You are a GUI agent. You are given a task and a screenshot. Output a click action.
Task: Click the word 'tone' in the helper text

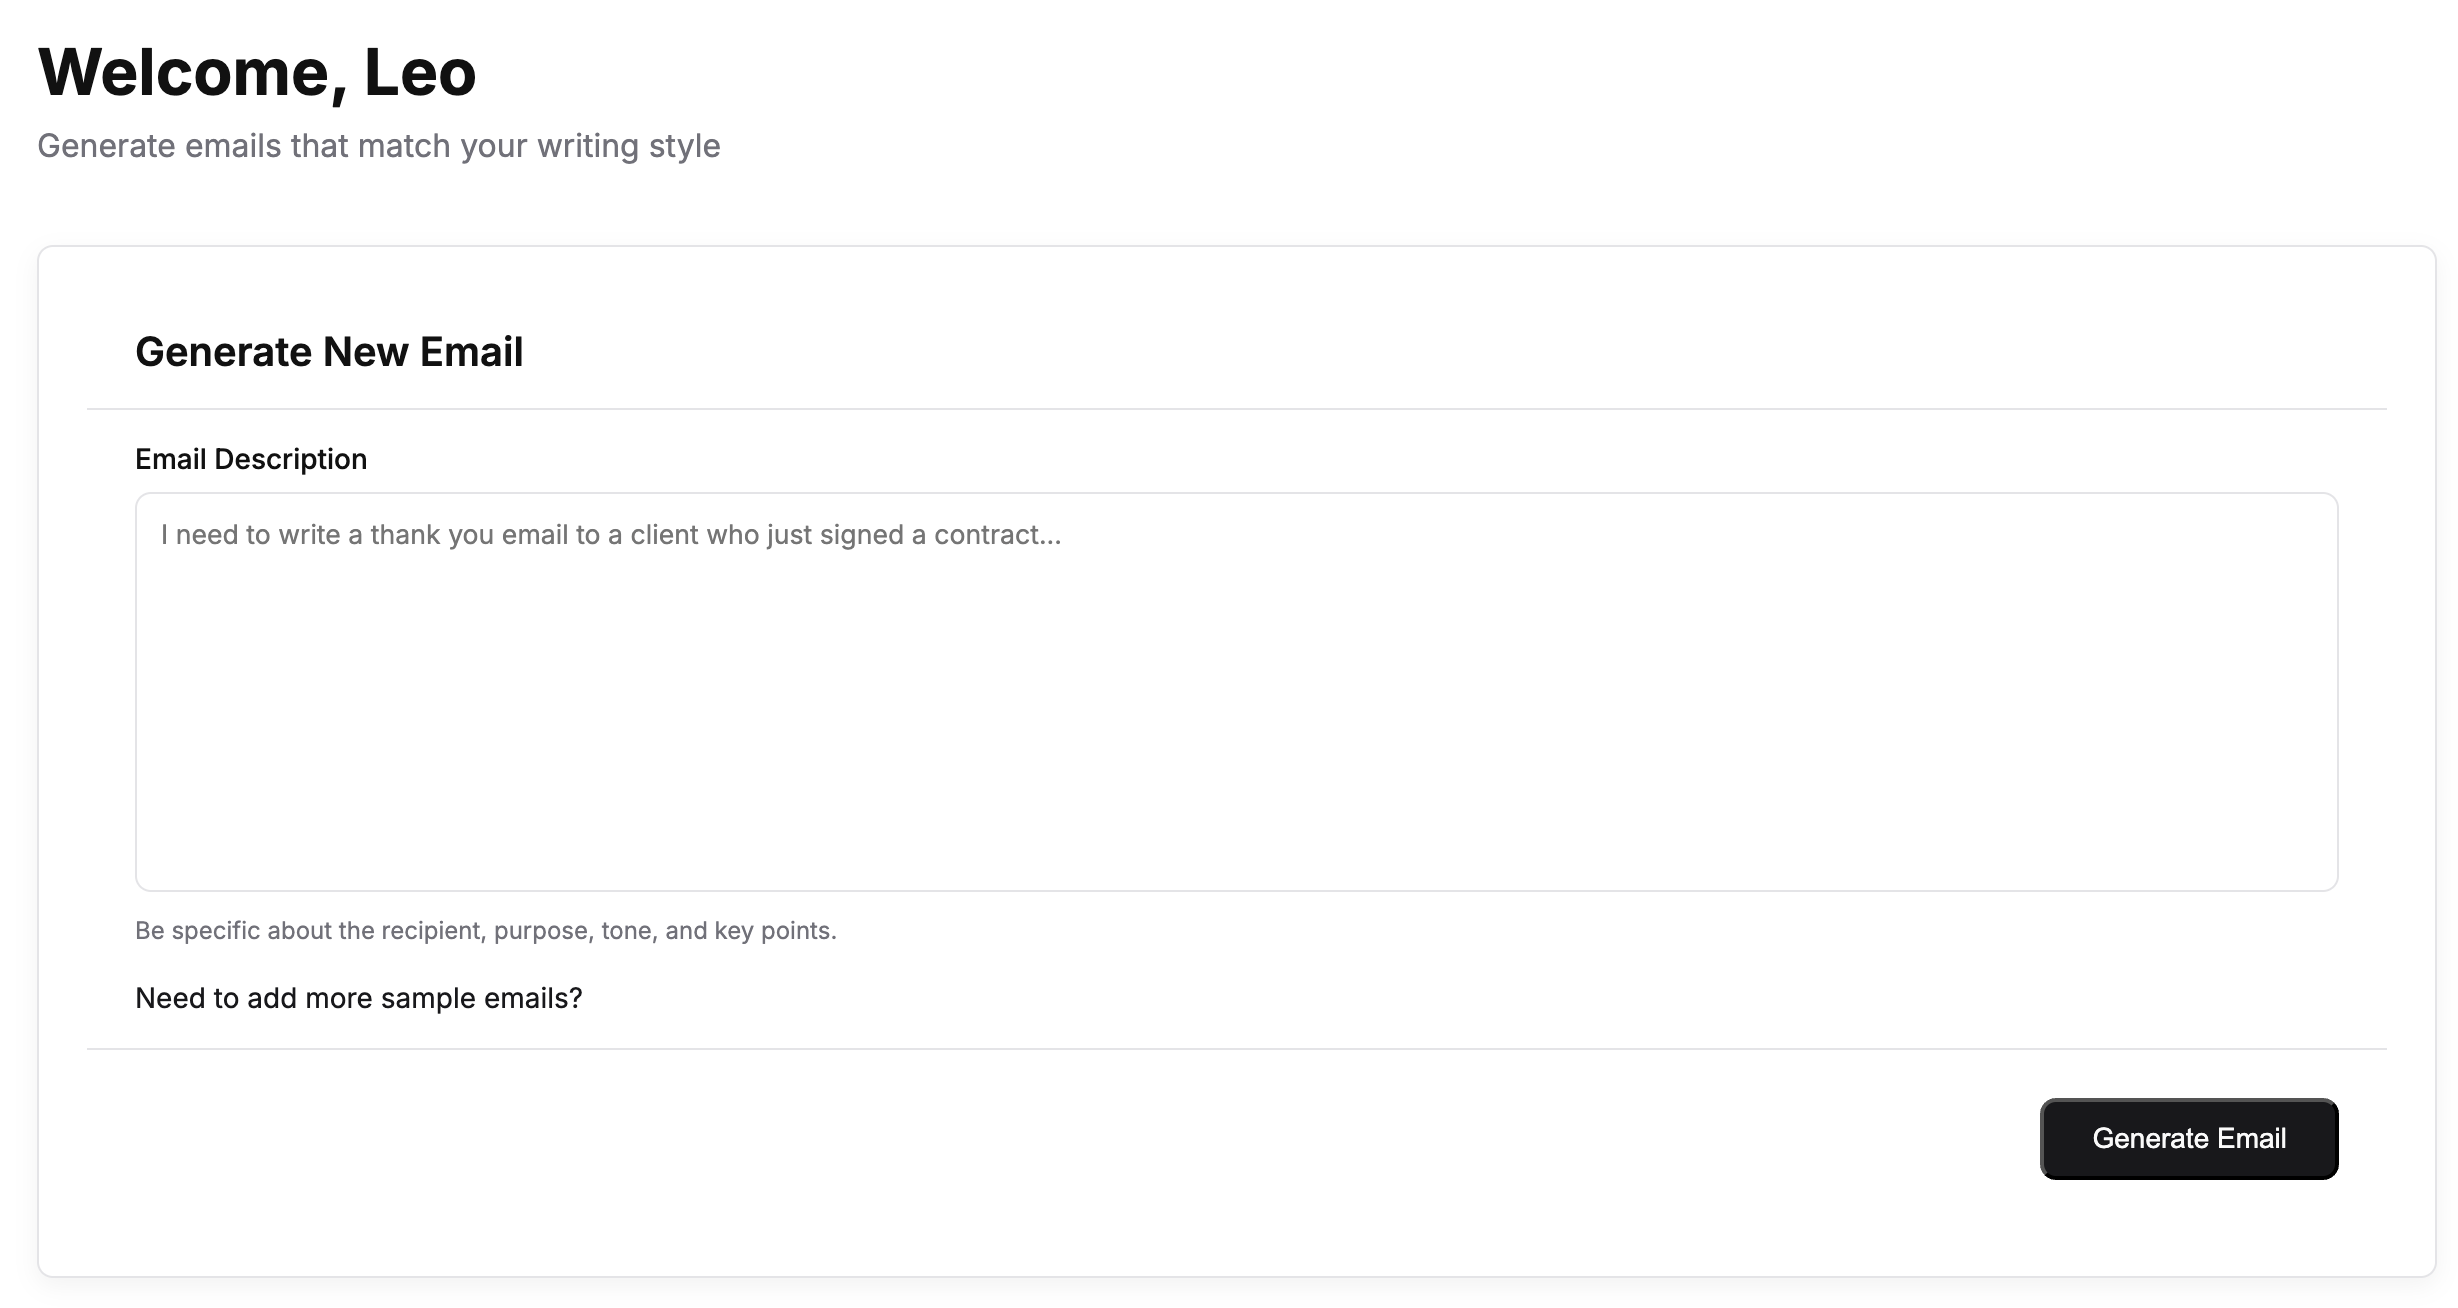click(x=626, y=931)
